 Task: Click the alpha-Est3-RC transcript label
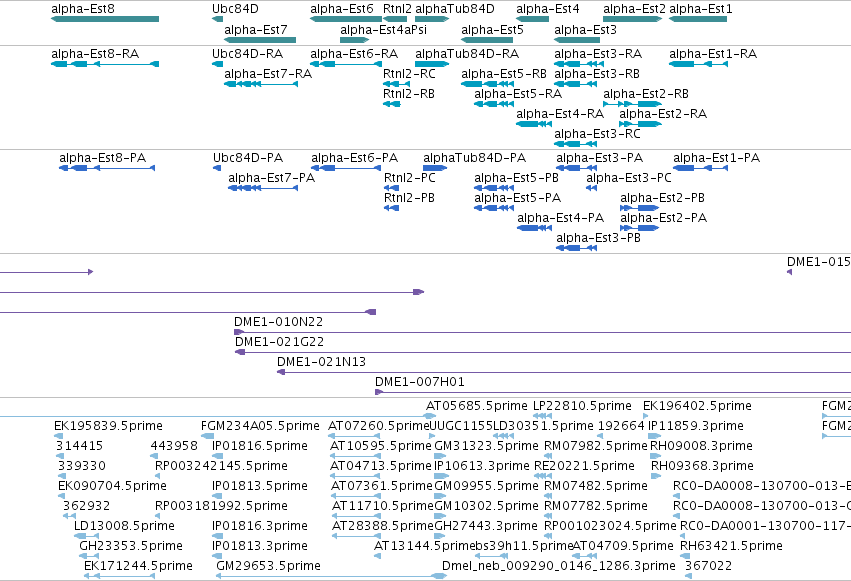coord(597,134)
